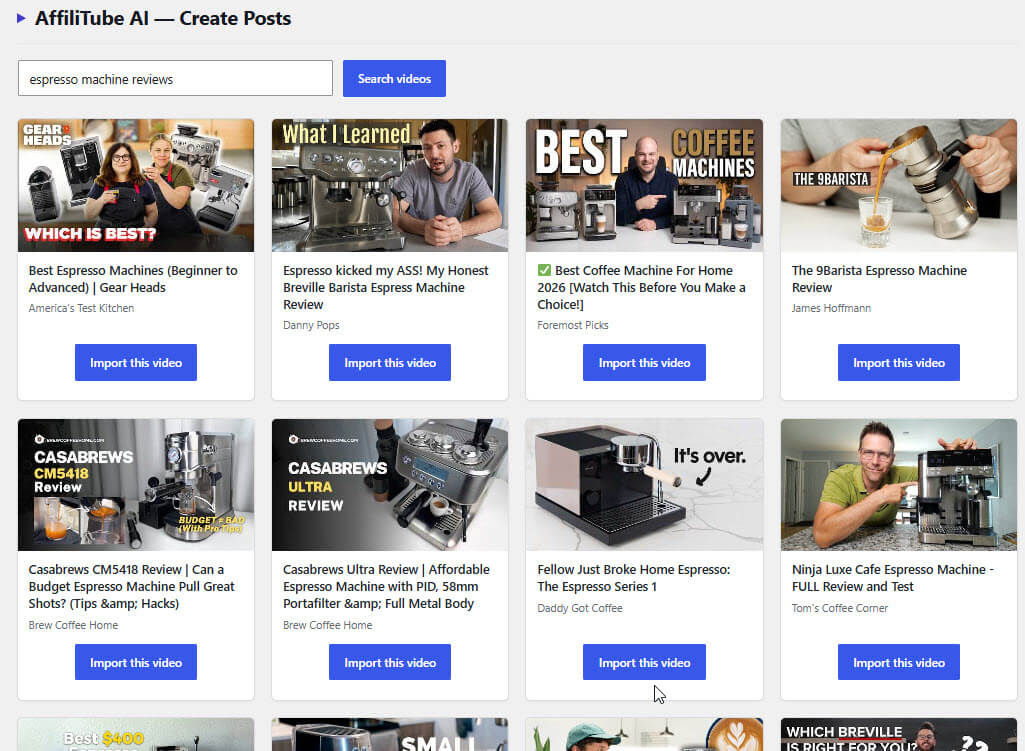Open the Ninja Luxe Cafe thumbnail

[899, 485]
